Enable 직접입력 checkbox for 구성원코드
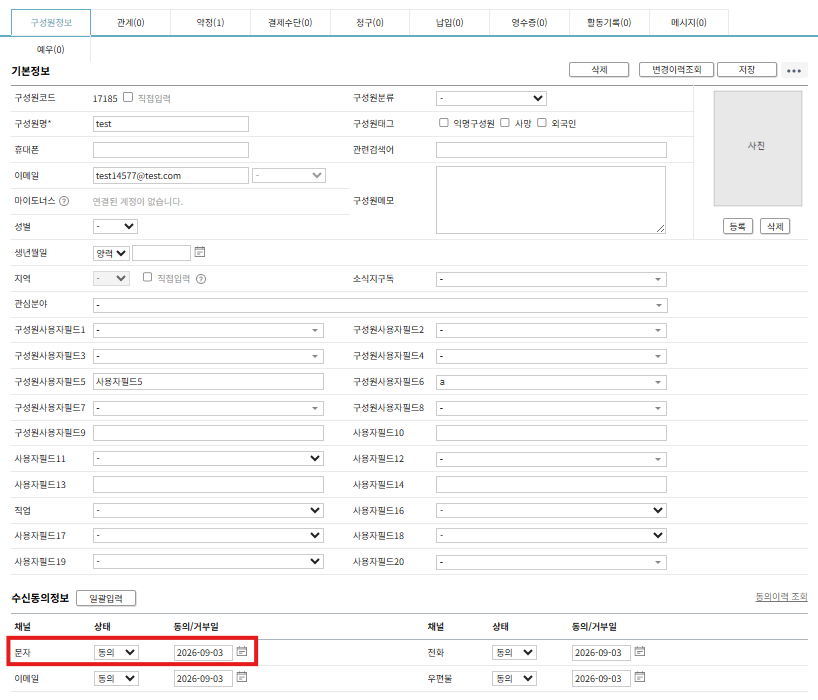 (x=128, y=97)
